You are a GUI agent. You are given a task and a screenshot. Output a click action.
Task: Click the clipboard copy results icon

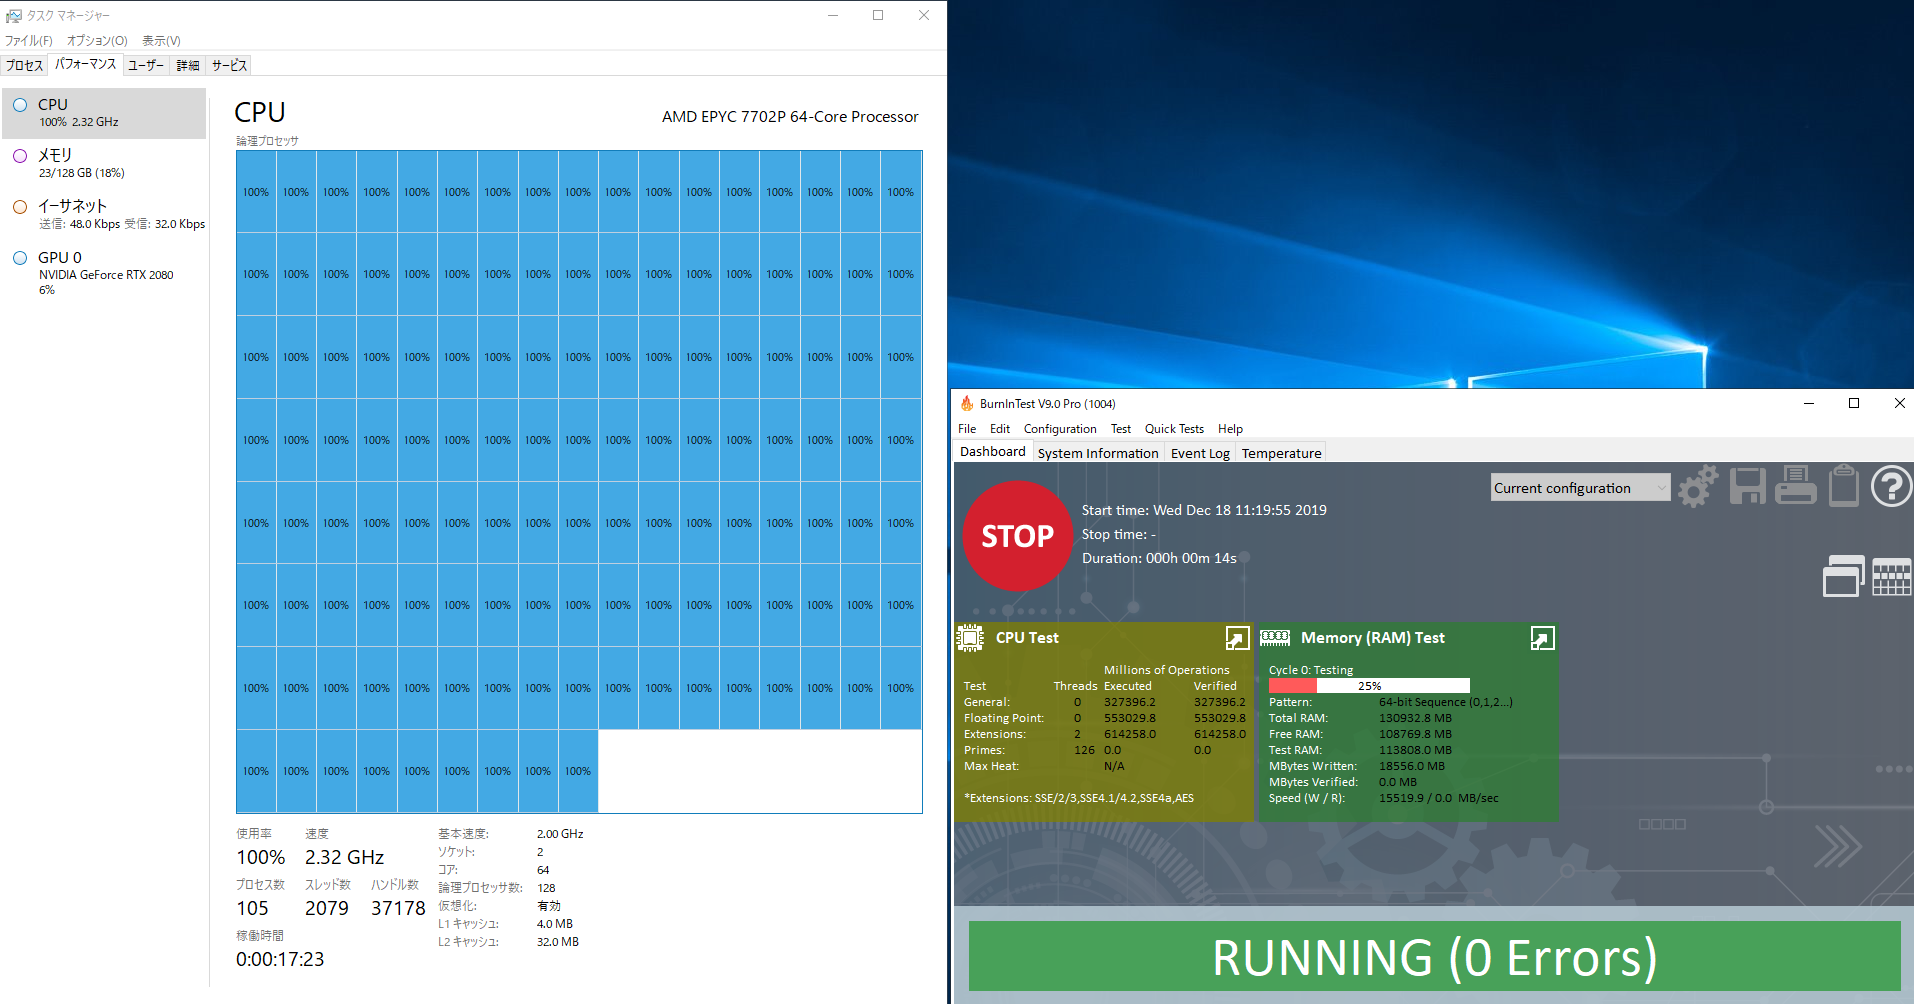(x=1843, y=486)
